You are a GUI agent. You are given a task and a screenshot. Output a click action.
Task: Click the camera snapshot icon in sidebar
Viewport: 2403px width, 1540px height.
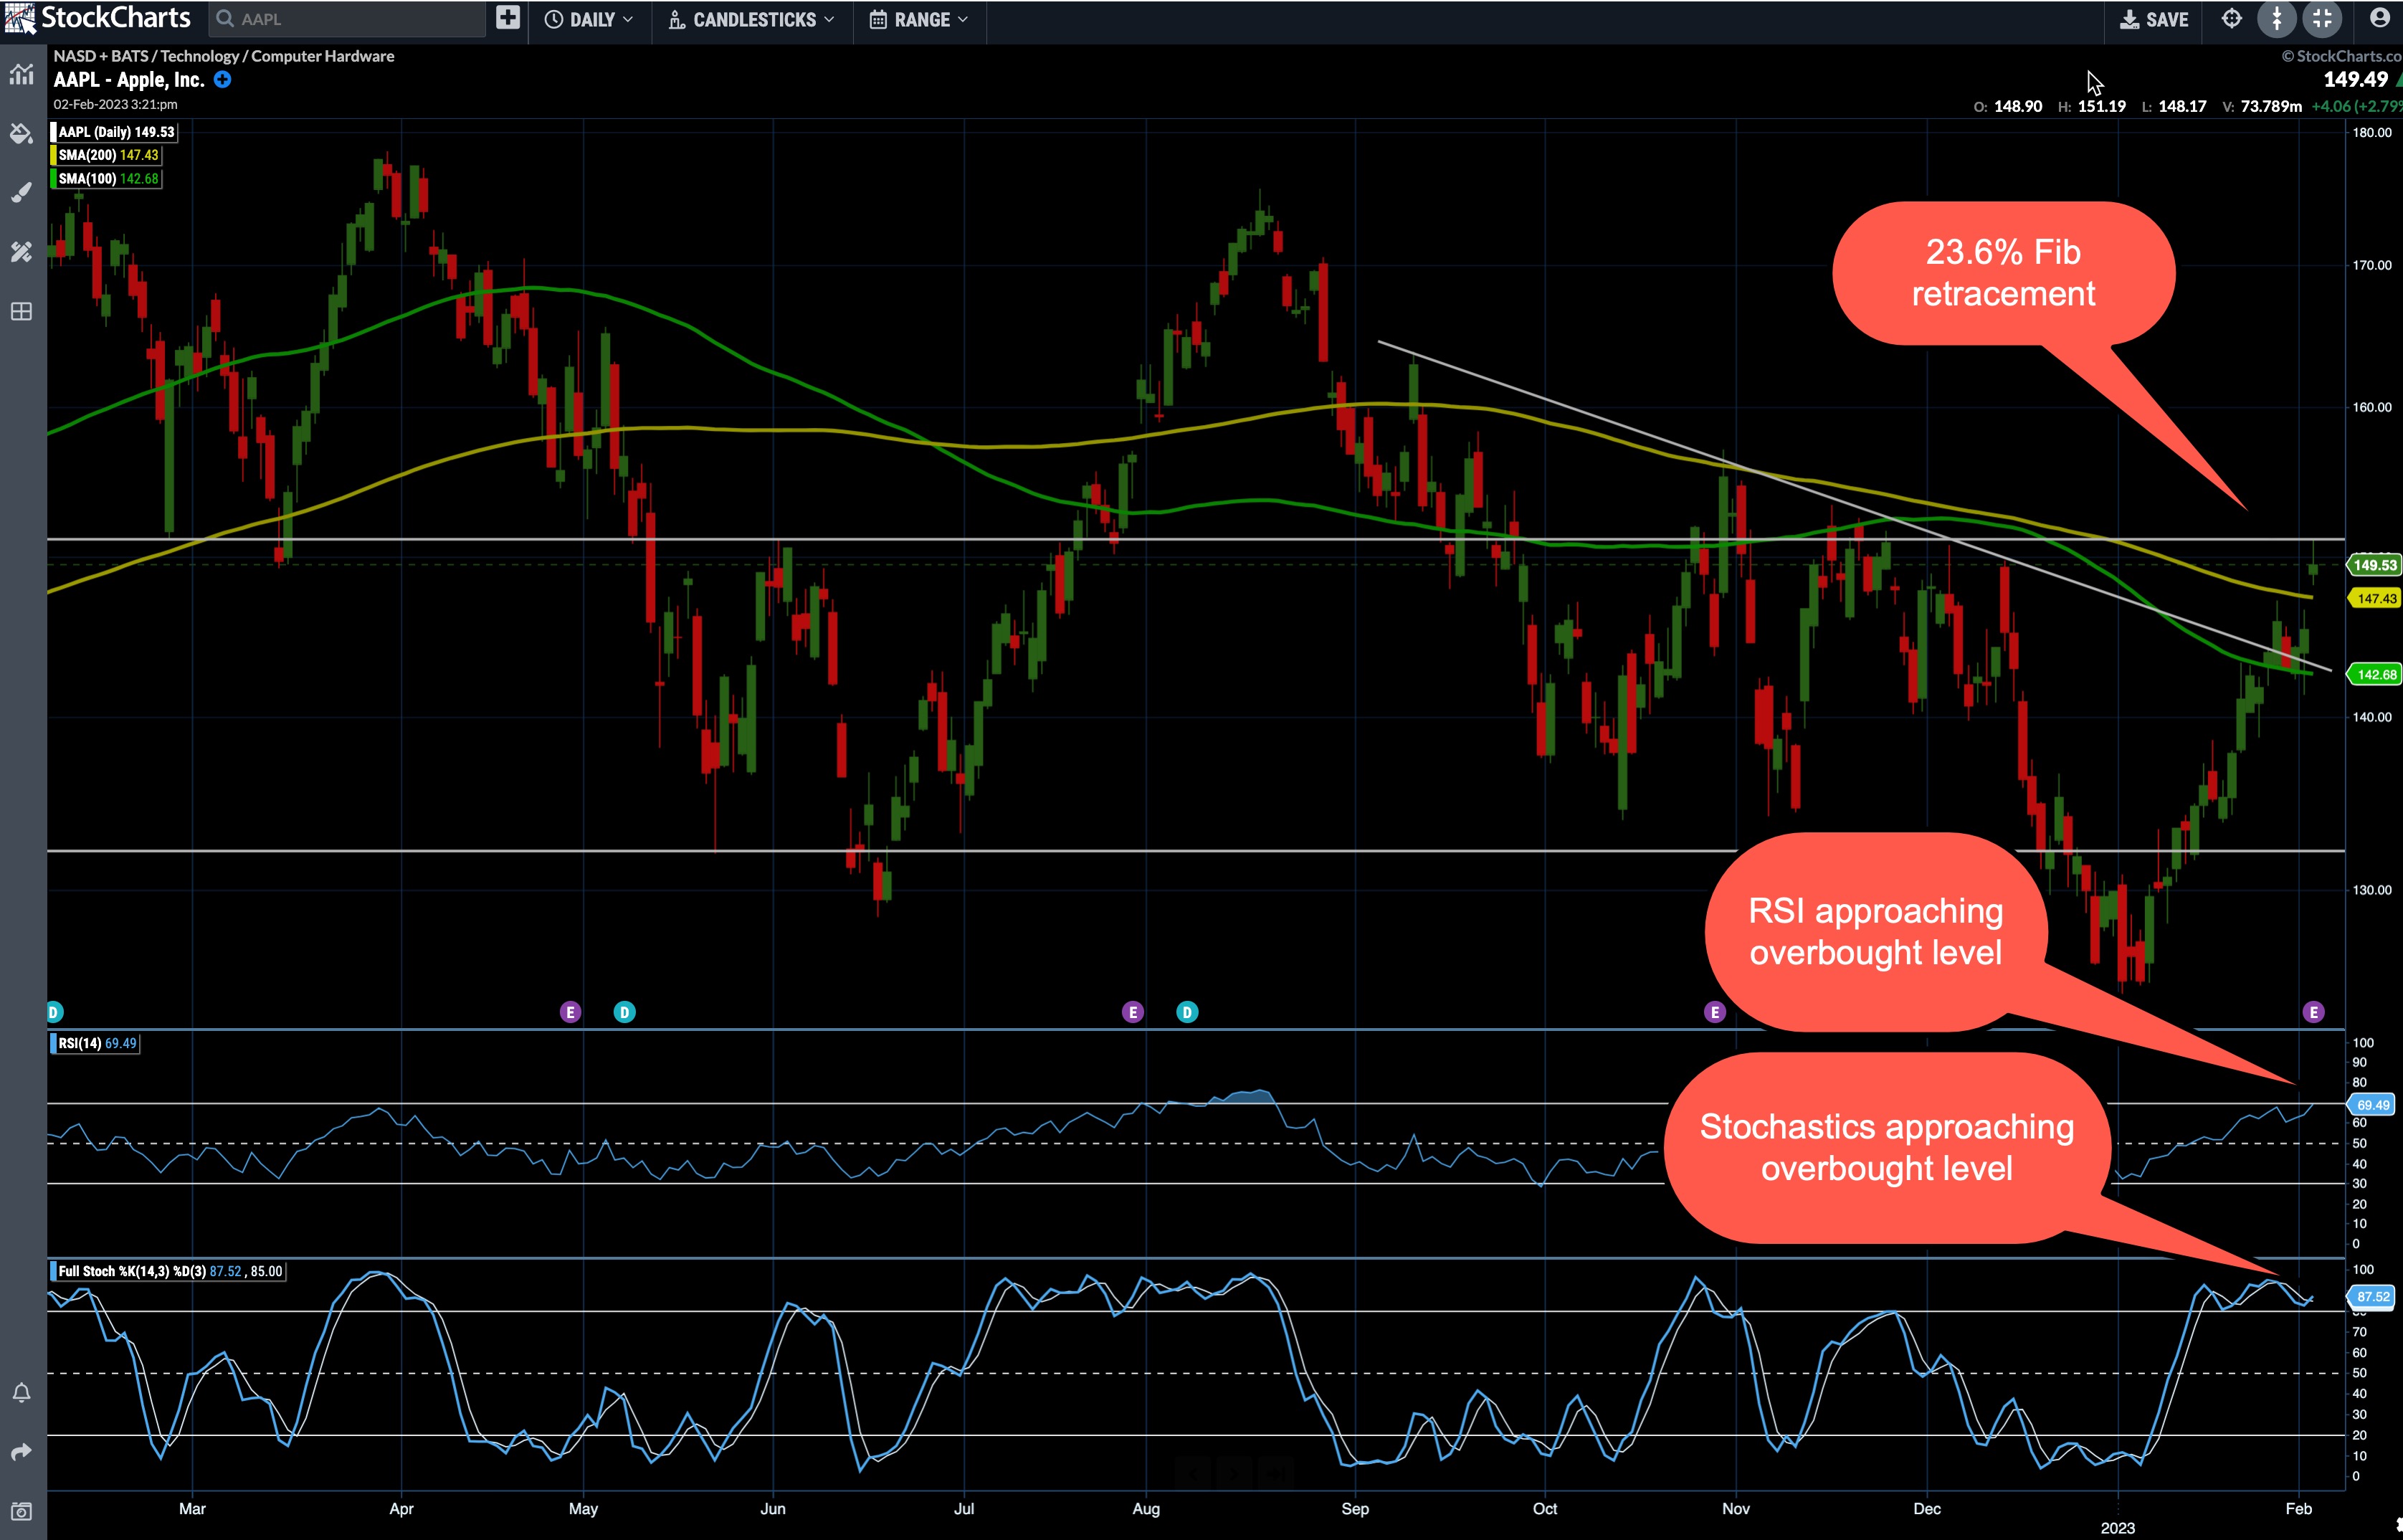click(22, 1511)
